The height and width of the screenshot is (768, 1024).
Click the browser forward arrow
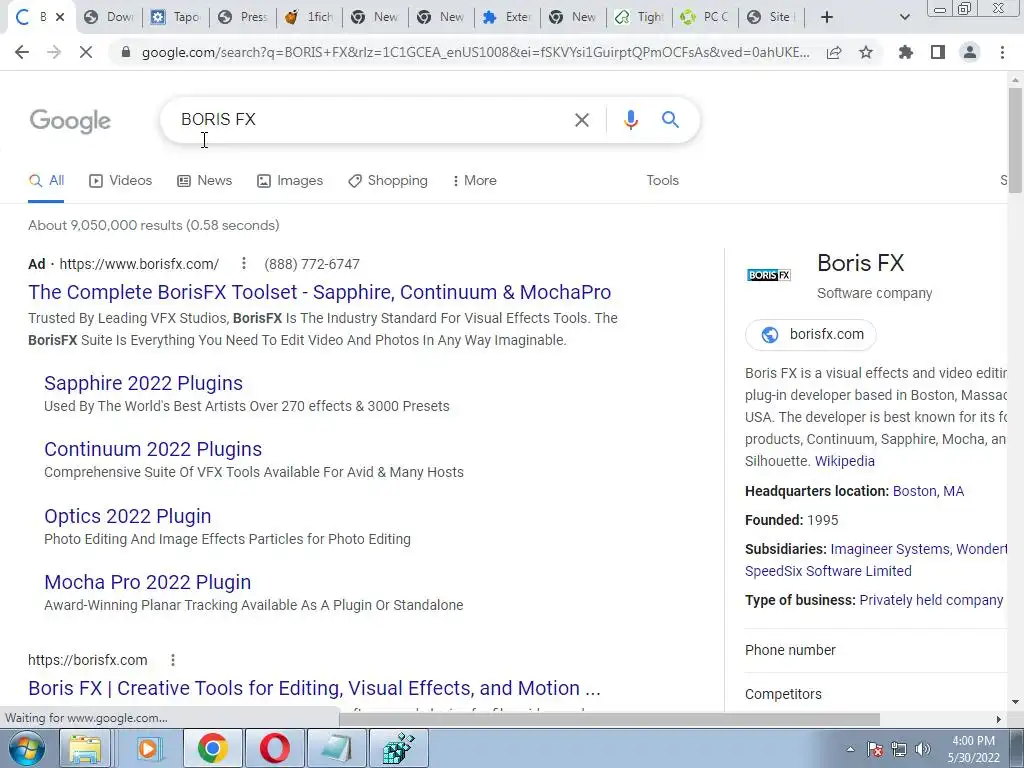click(x=54, y=52)
